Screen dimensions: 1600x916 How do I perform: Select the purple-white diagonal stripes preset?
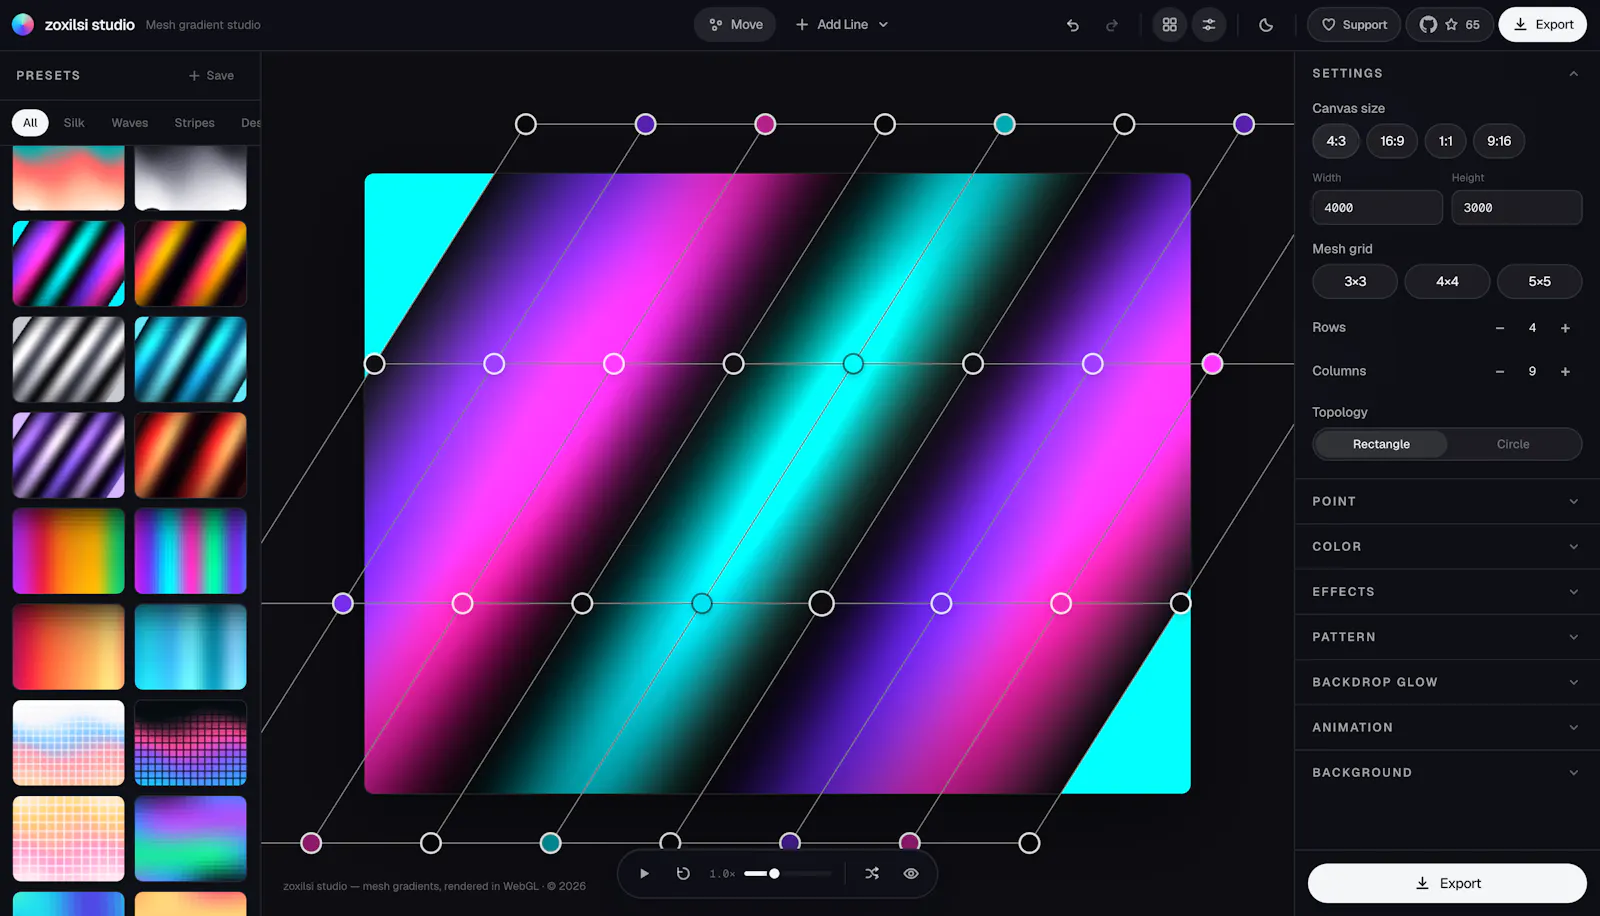pos(68,455)
